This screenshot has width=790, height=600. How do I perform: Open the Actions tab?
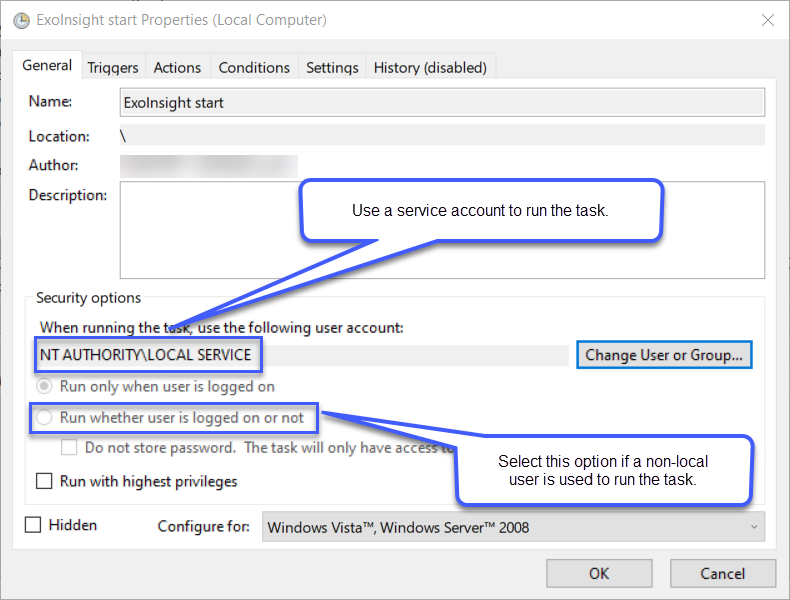[177, 68]
